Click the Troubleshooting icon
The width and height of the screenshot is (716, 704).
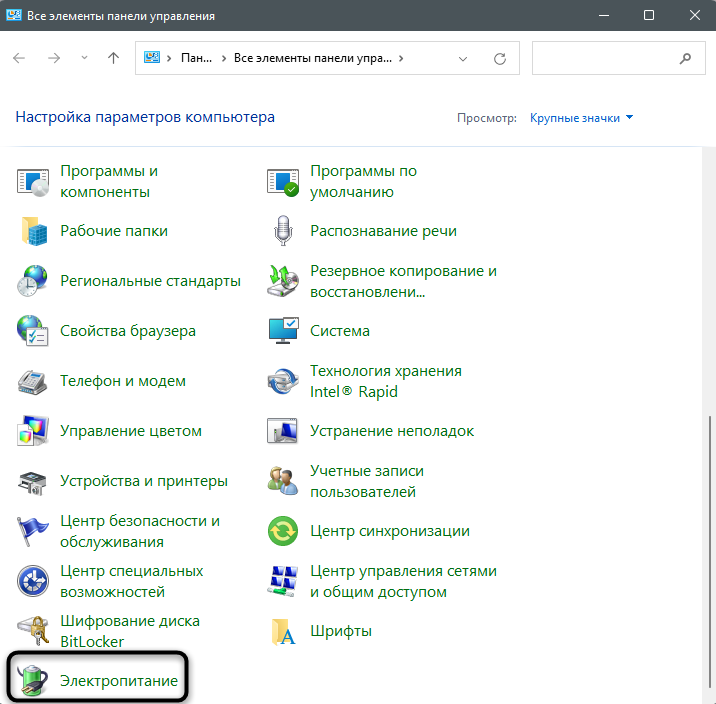click(x=282, y=431)
